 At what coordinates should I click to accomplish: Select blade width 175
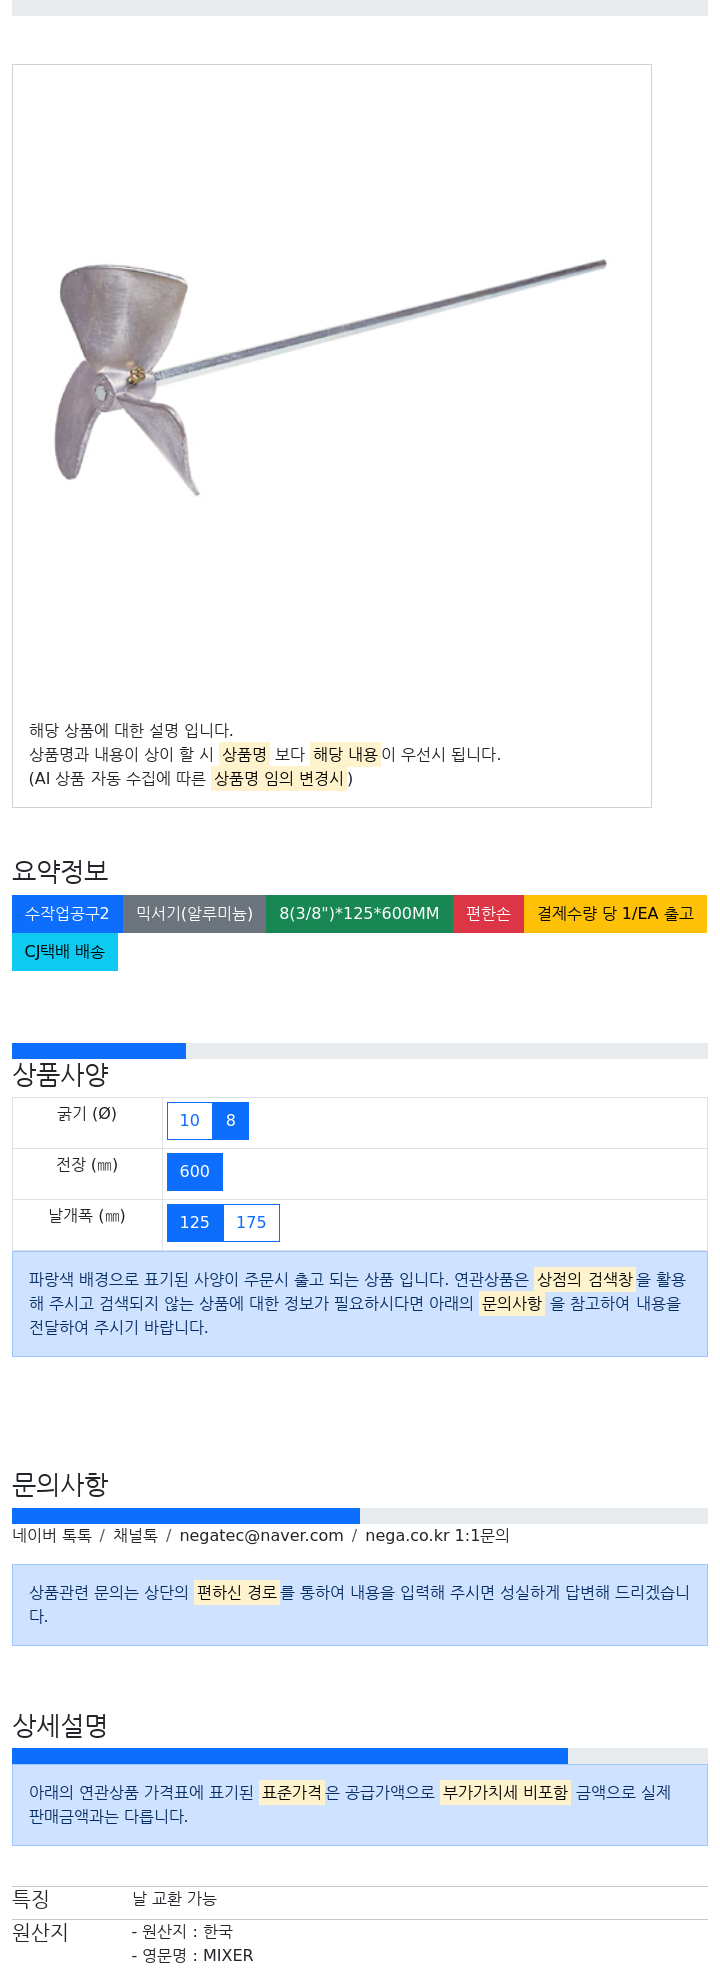pos(251,1223)
